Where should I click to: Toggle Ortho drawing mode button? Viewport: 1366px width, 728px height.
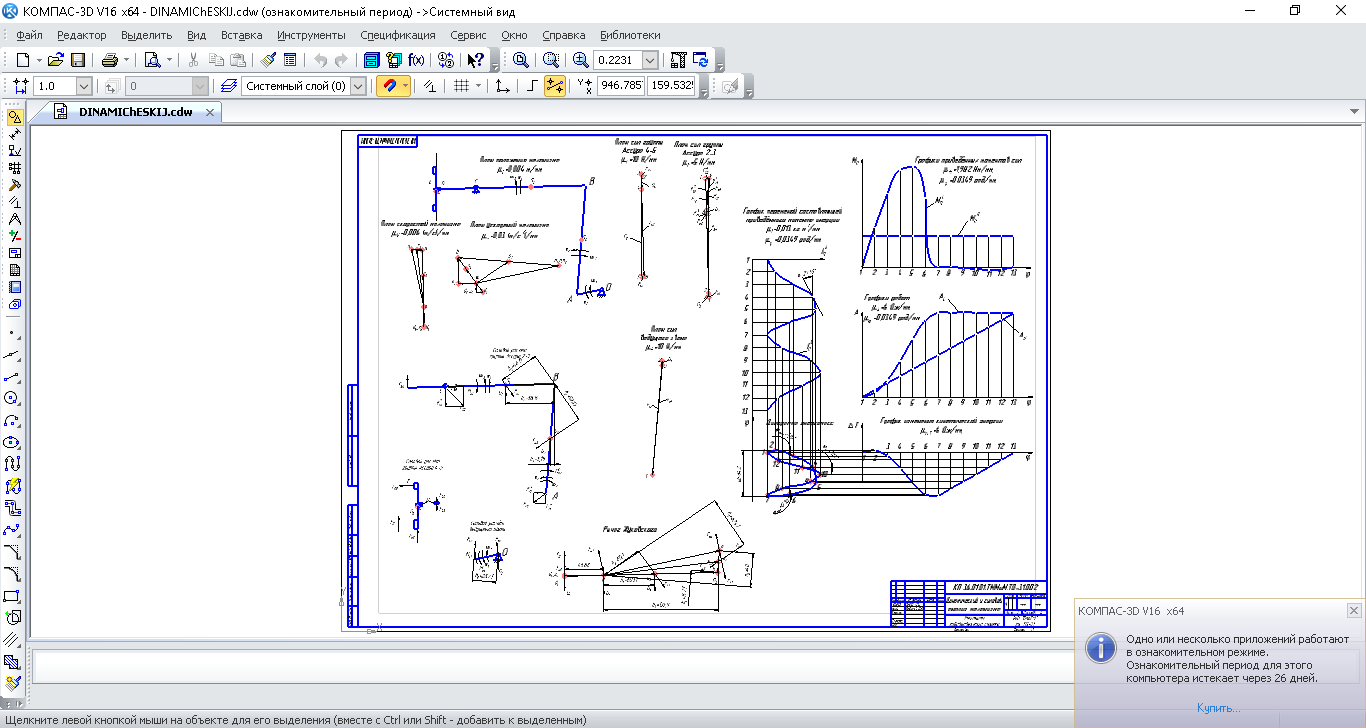532,86
